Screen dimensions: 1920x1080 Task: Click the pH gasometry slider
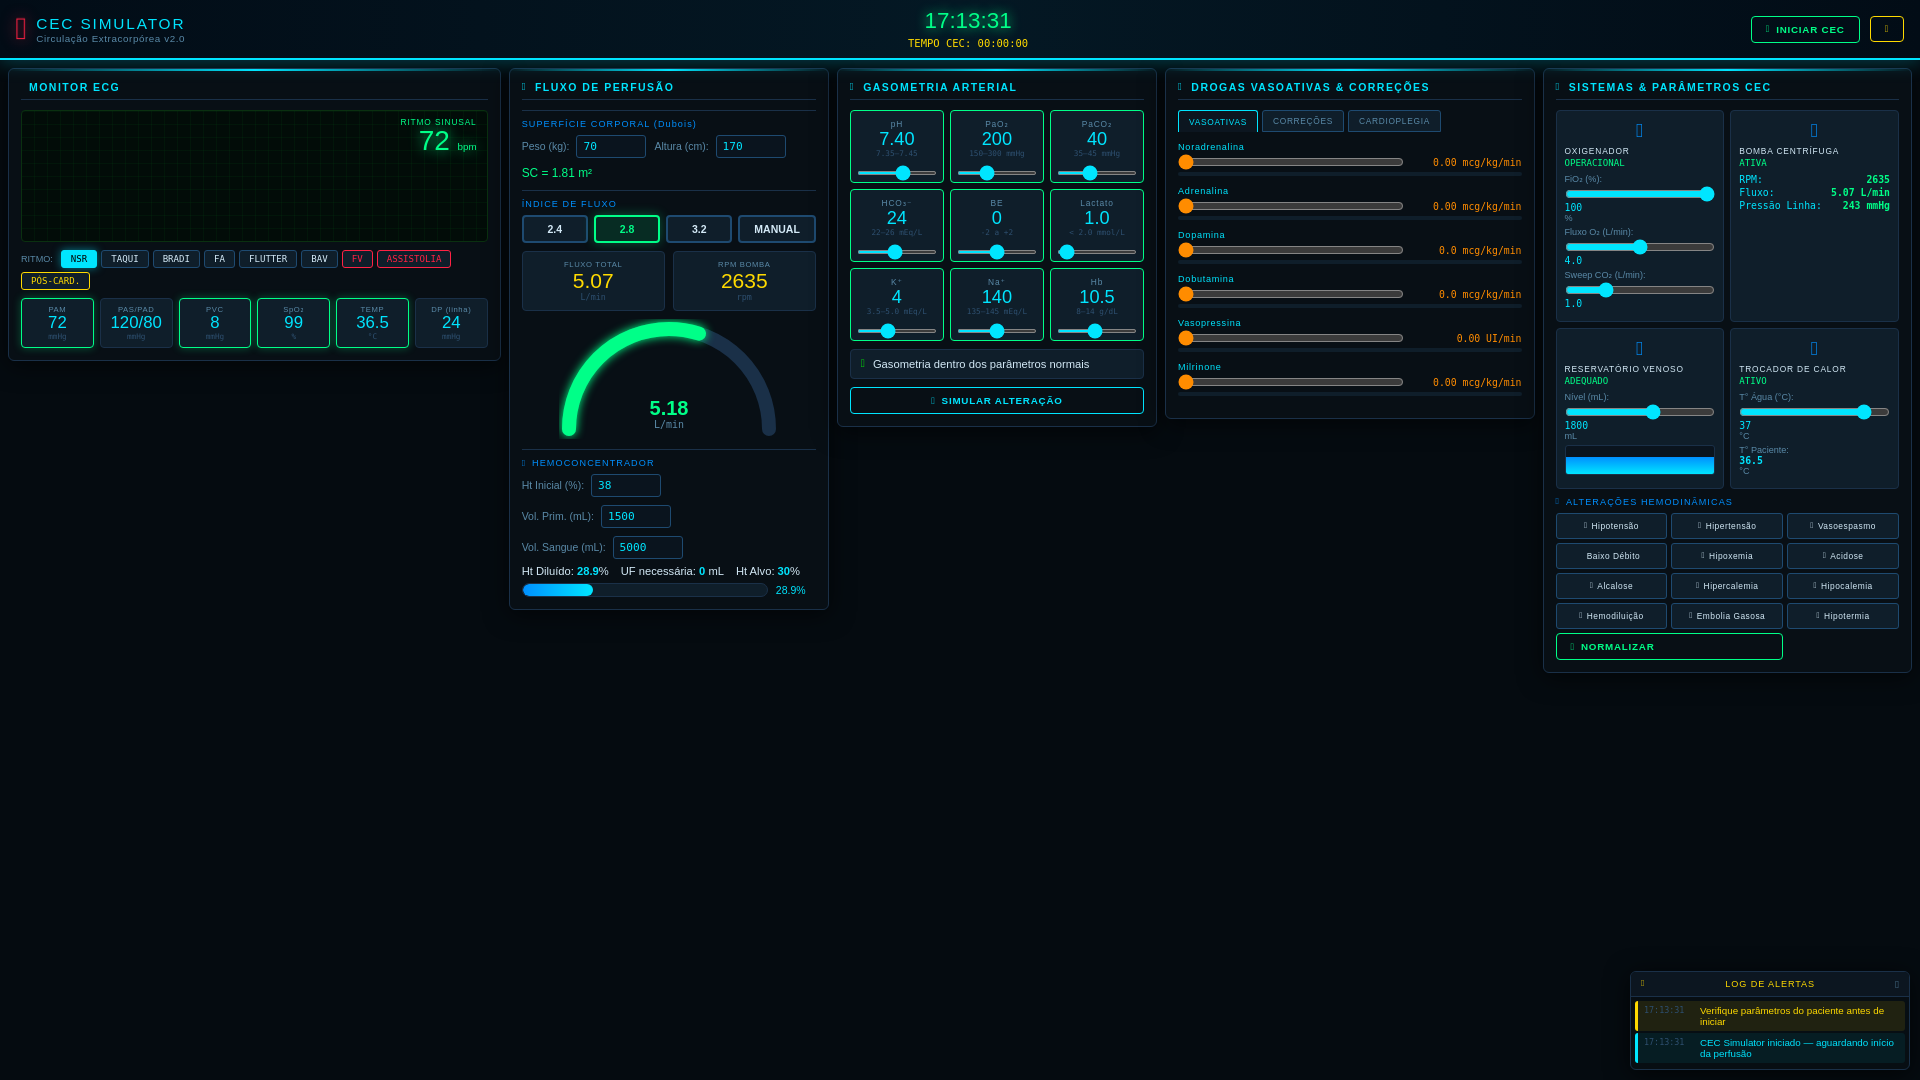(897, 173)
